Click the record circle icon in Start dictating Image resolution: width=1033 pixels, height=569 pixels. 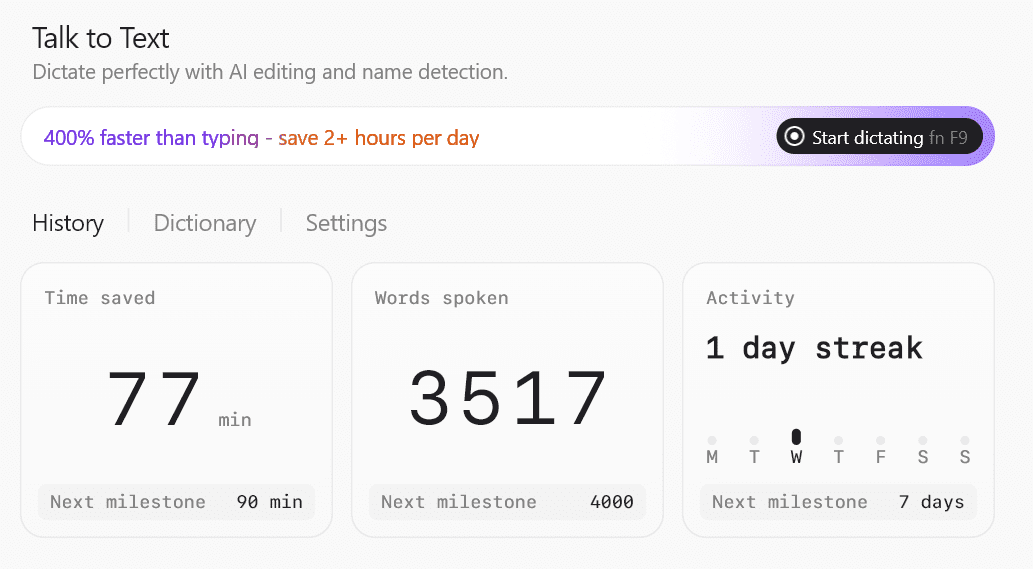pyautogui.click(x=795, y=137)
